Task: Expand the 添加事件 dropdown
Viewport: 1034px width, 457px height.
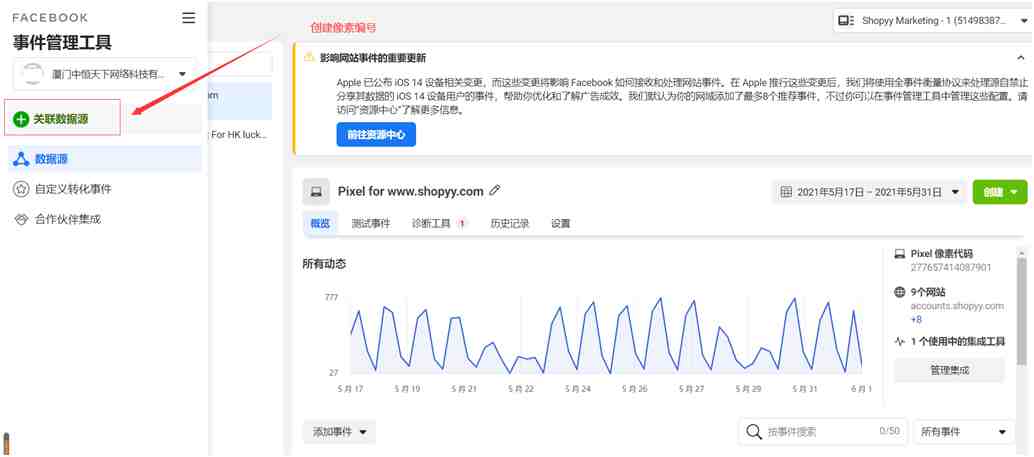Action: 339,432
